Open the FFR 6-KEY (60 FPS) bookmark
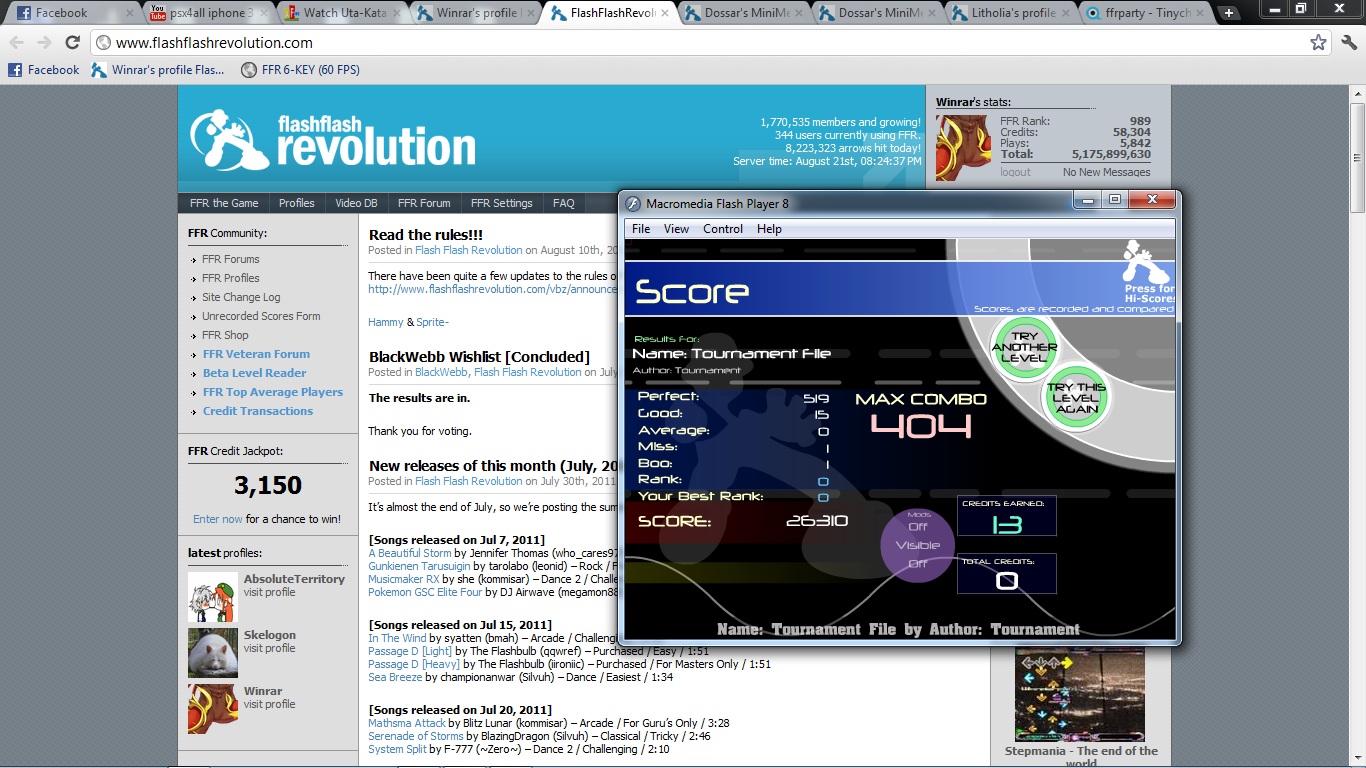 301,70
